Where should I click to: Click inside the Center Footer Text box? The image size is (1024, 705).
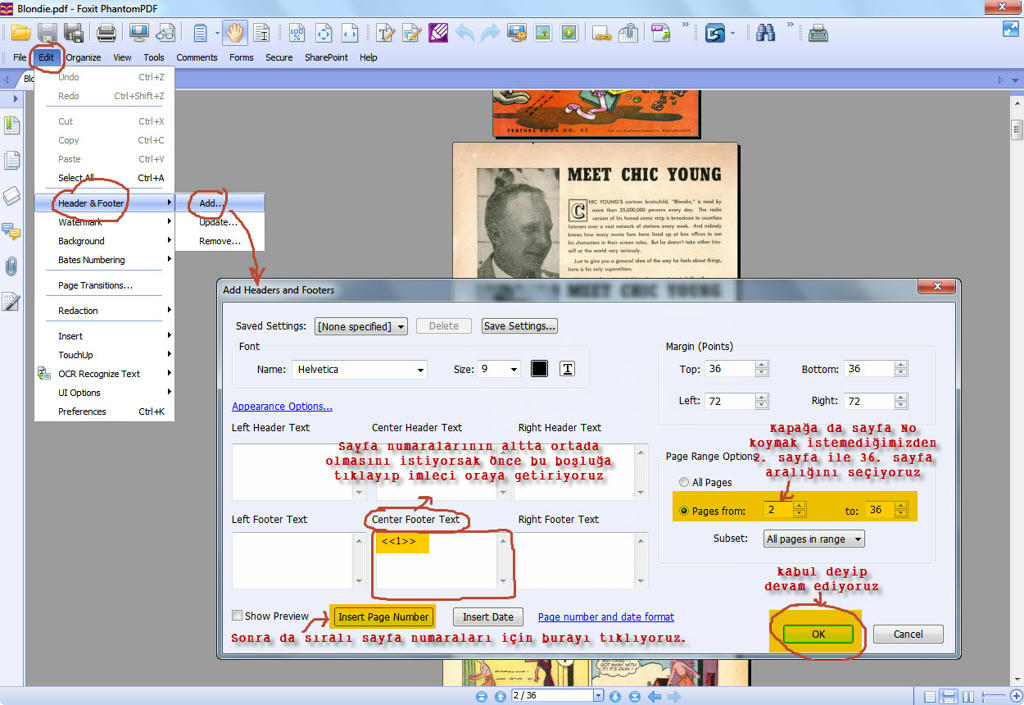point(435,565)
